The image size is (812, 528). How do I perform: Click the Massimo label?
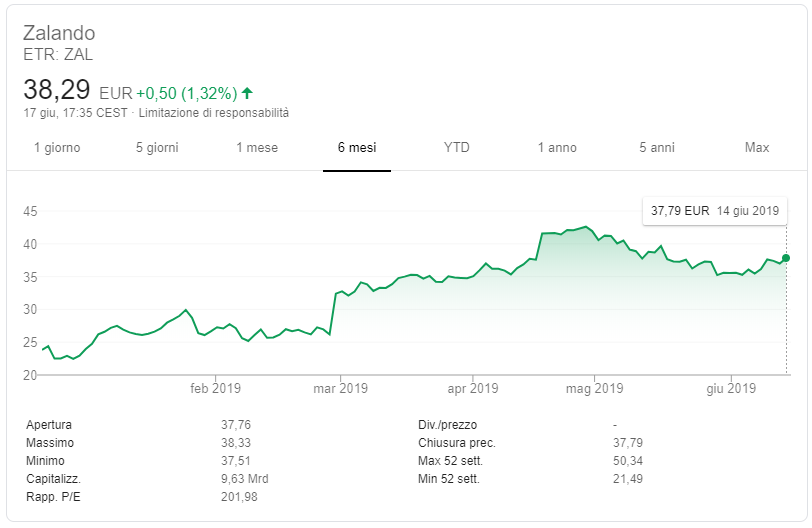click(x=50, y=443)
